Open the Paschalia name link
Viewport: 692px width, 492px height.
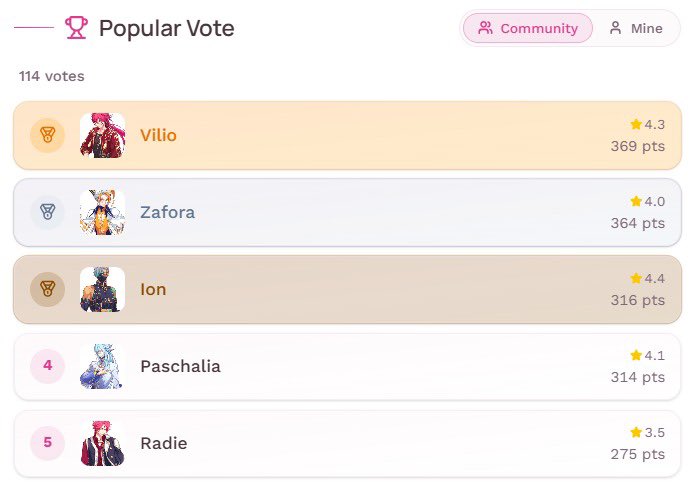pos(181,366)
